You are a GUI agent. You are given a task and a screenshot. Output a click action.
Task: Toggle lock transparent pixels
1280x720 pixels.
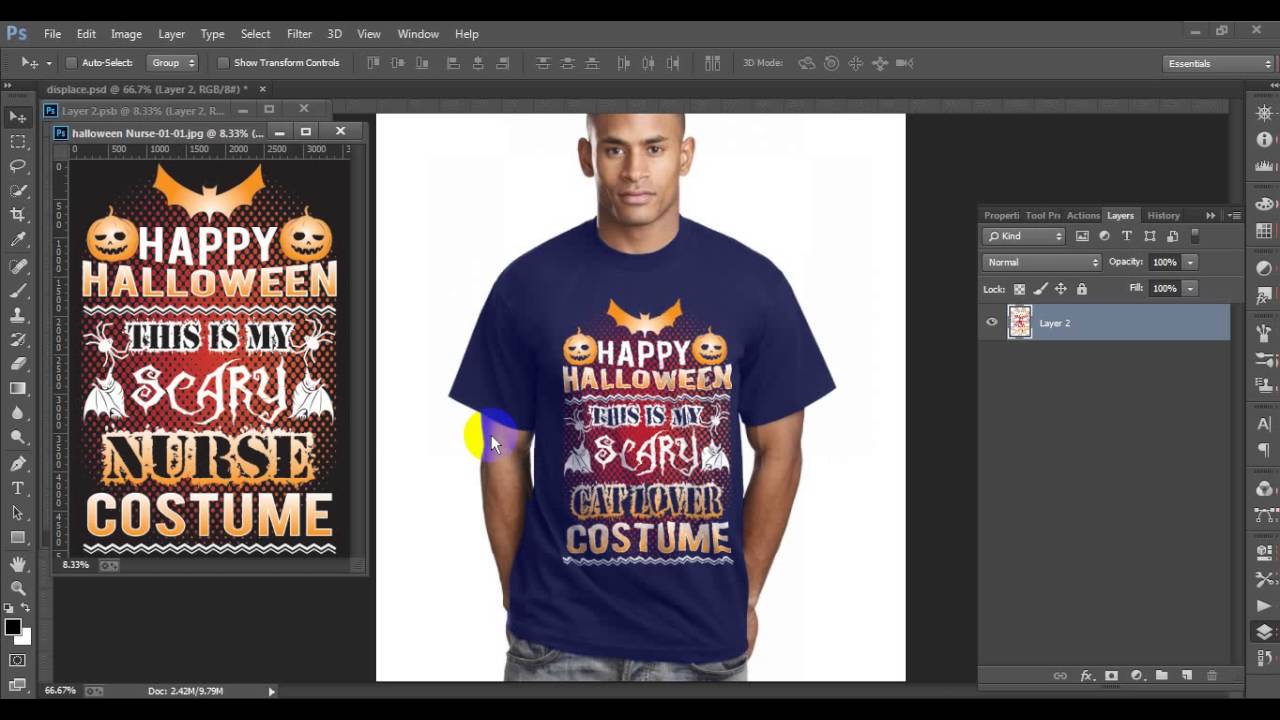point(1019,289)
